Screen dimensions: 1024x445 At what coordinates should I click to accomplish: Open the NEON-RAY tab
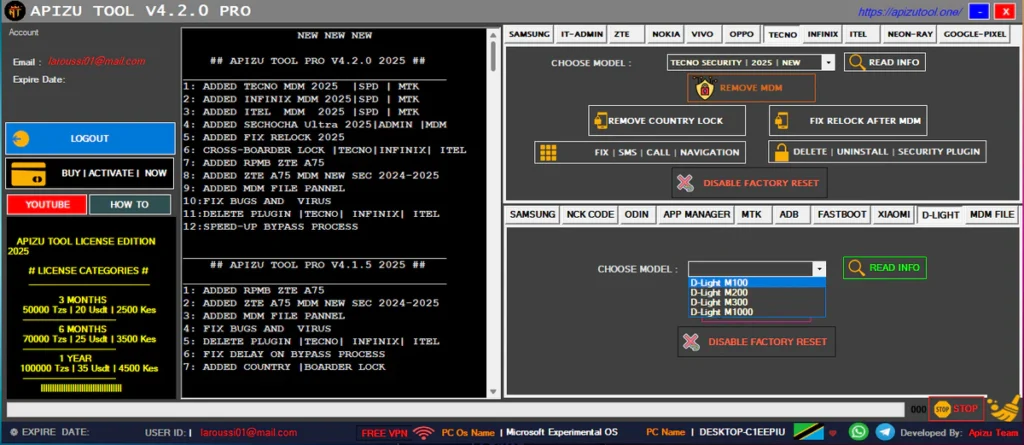point(909,34)
